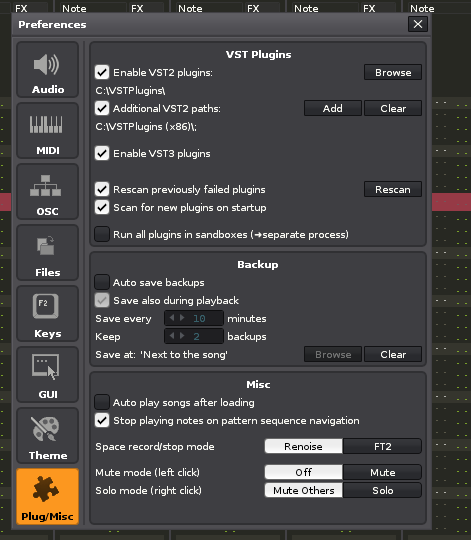Select the Keys F2 keycap icon
The width and height of the screenshot is (471, 540).
tap(45, 306)
